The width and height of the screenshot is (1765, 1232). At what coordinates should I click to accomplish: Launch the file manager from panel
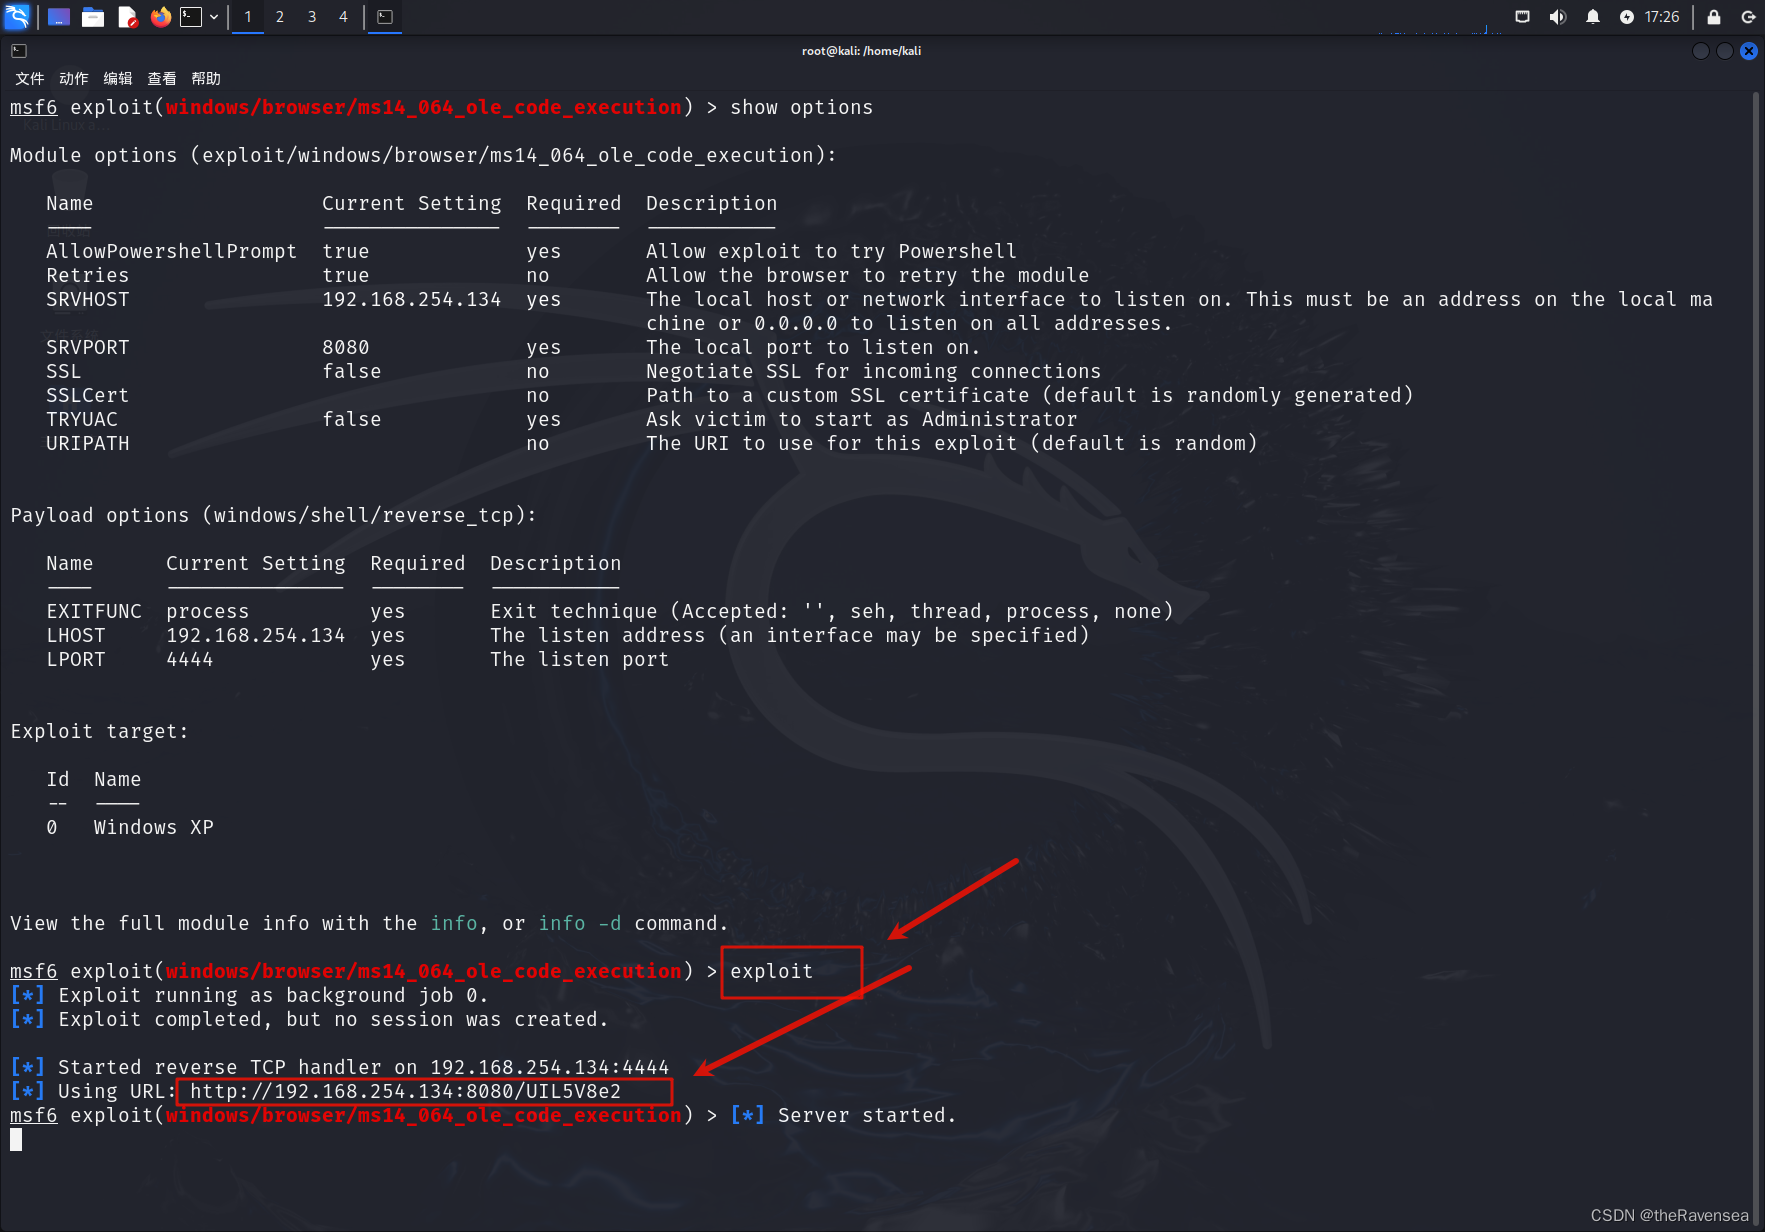(x=93, y=17)
